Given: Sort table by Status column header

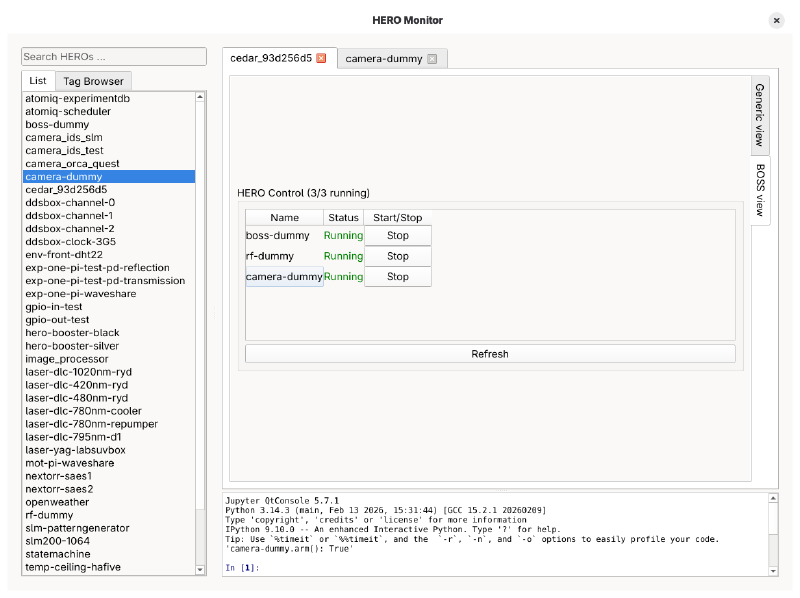Looking at the screenshot, I should tap(343, 217).
